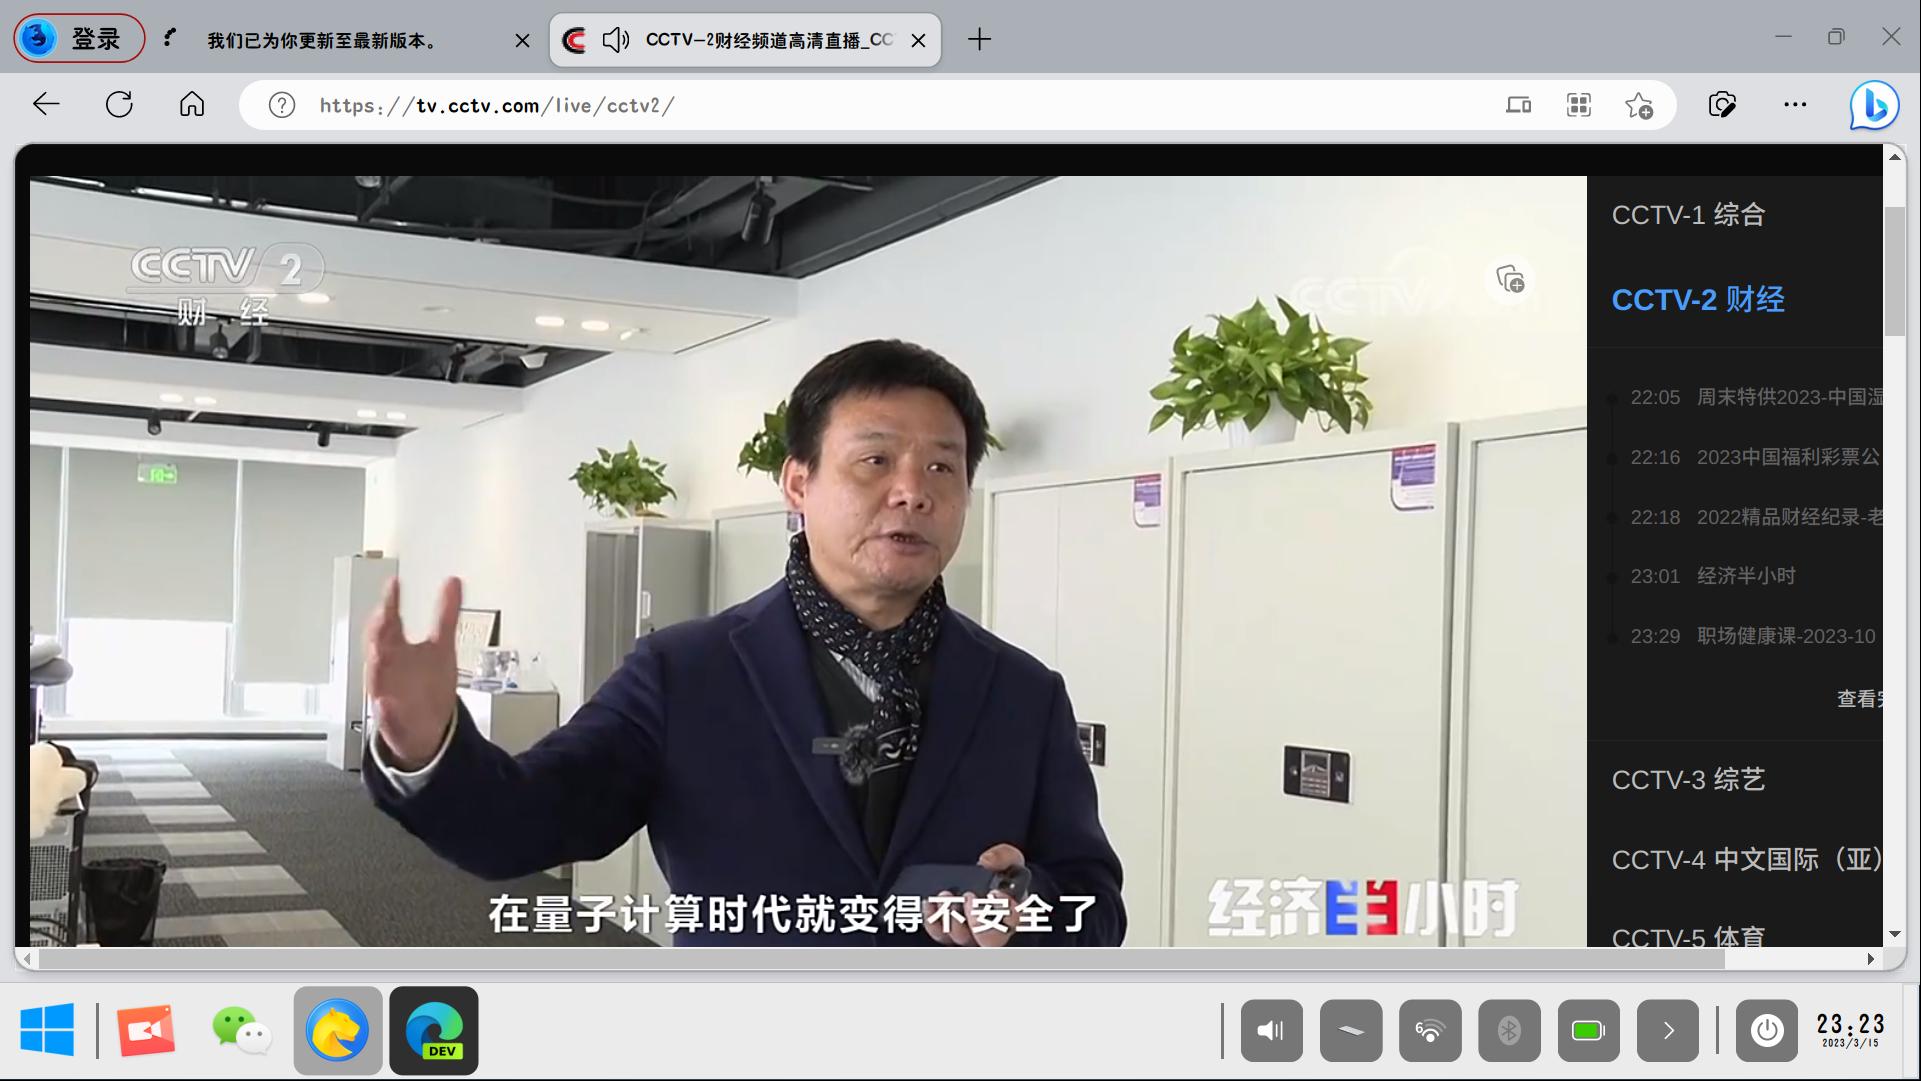Toggle Wi-Fi from the tray network icon
Image resolution: width=1921 pixels, height=1081 pixels.
[x=1430, y=1030]
